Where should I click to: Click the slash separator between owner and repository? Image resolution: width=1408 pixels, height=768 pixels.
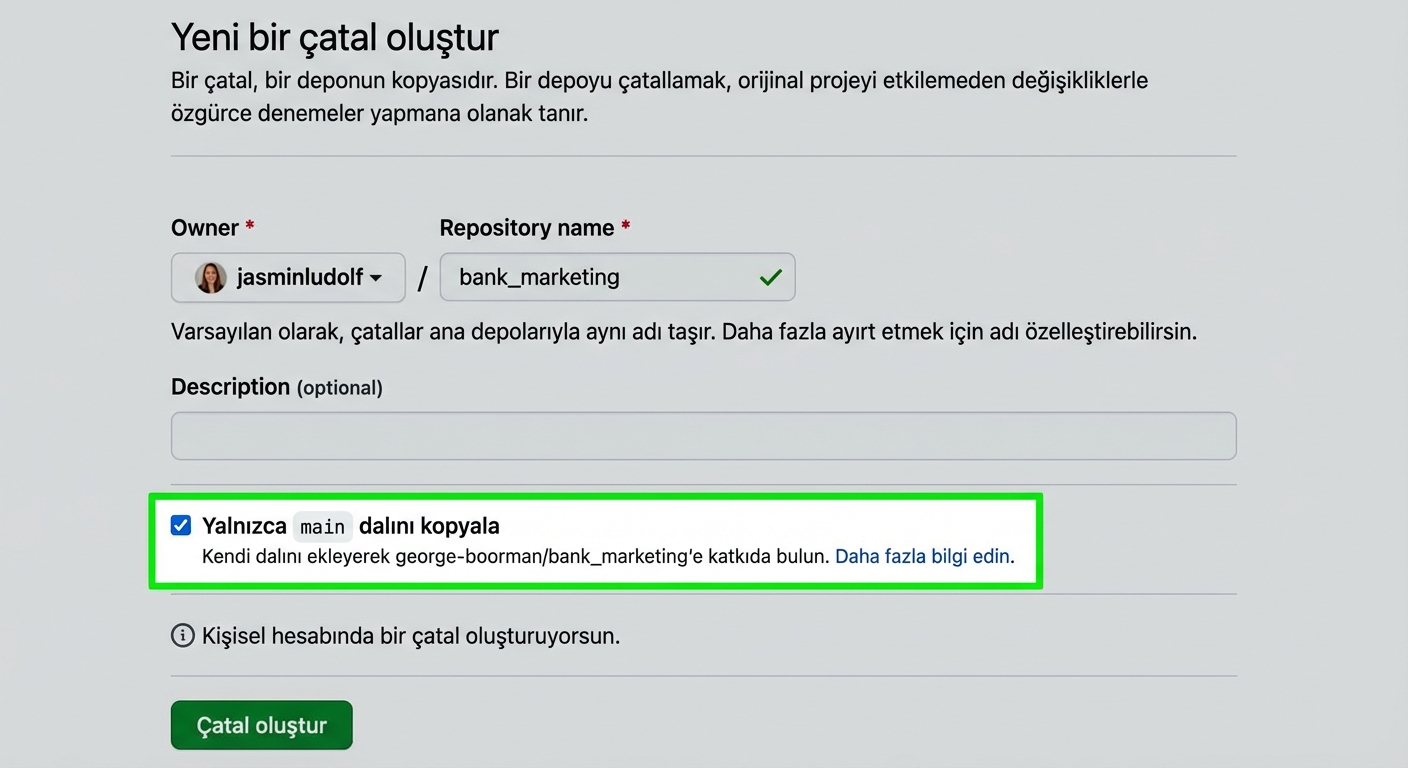tap(422, 278)
